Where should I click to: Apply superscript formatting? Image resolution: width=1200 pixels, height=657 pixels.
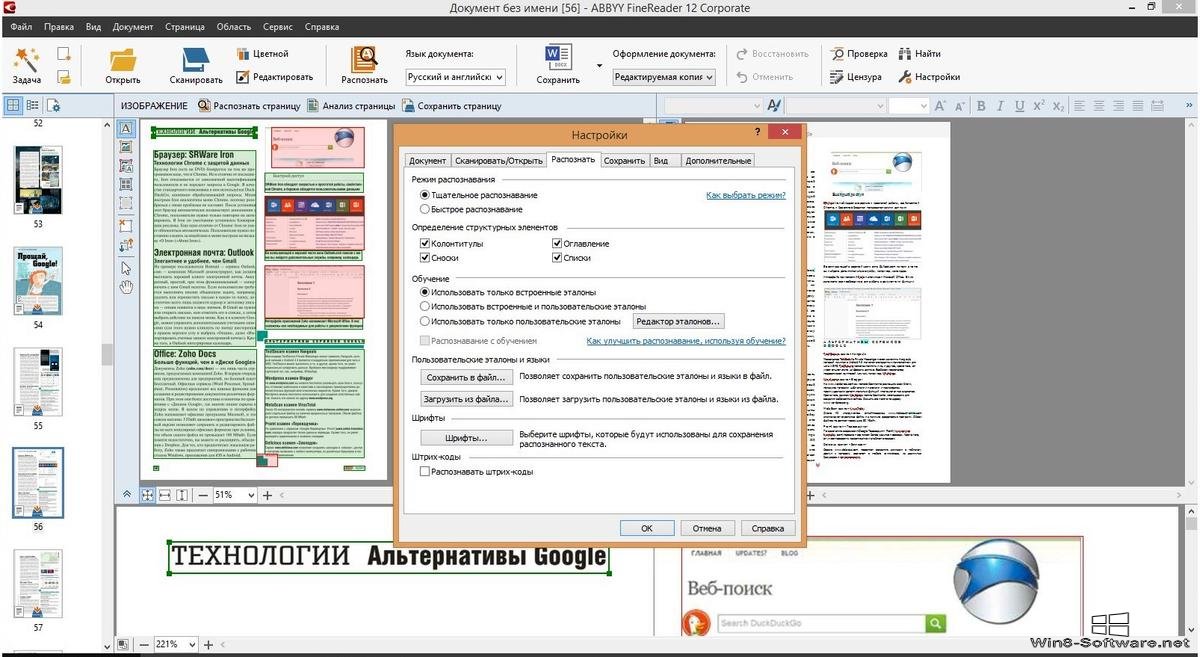coord(1039,105)
